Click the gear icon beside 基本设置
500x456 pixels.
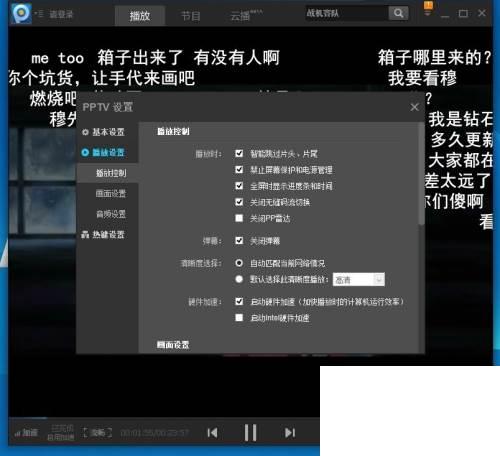(85, 132)
